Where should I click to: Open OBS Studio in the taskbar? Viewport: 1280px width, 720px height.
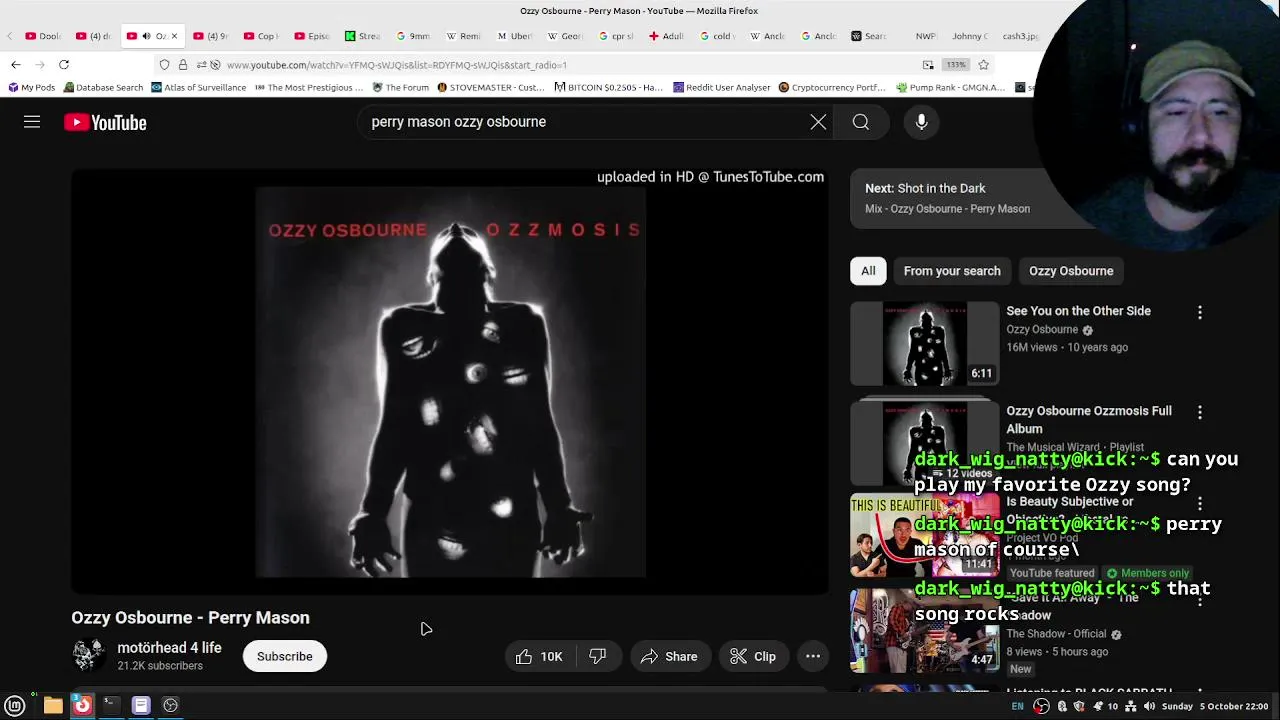pos(171,705)
